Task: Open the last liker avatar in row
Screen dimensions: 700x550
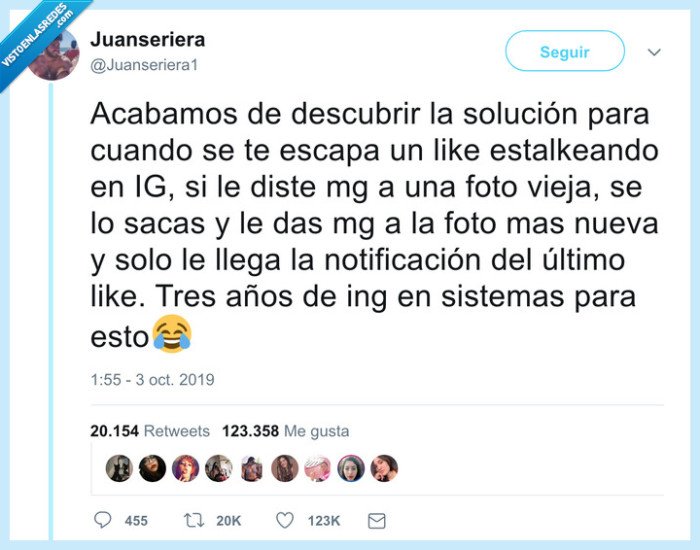Action: pos(384,468)
